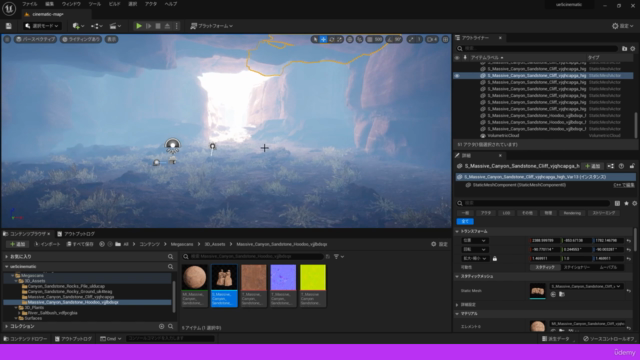Open the play options three-dot menu

(177, 26)
